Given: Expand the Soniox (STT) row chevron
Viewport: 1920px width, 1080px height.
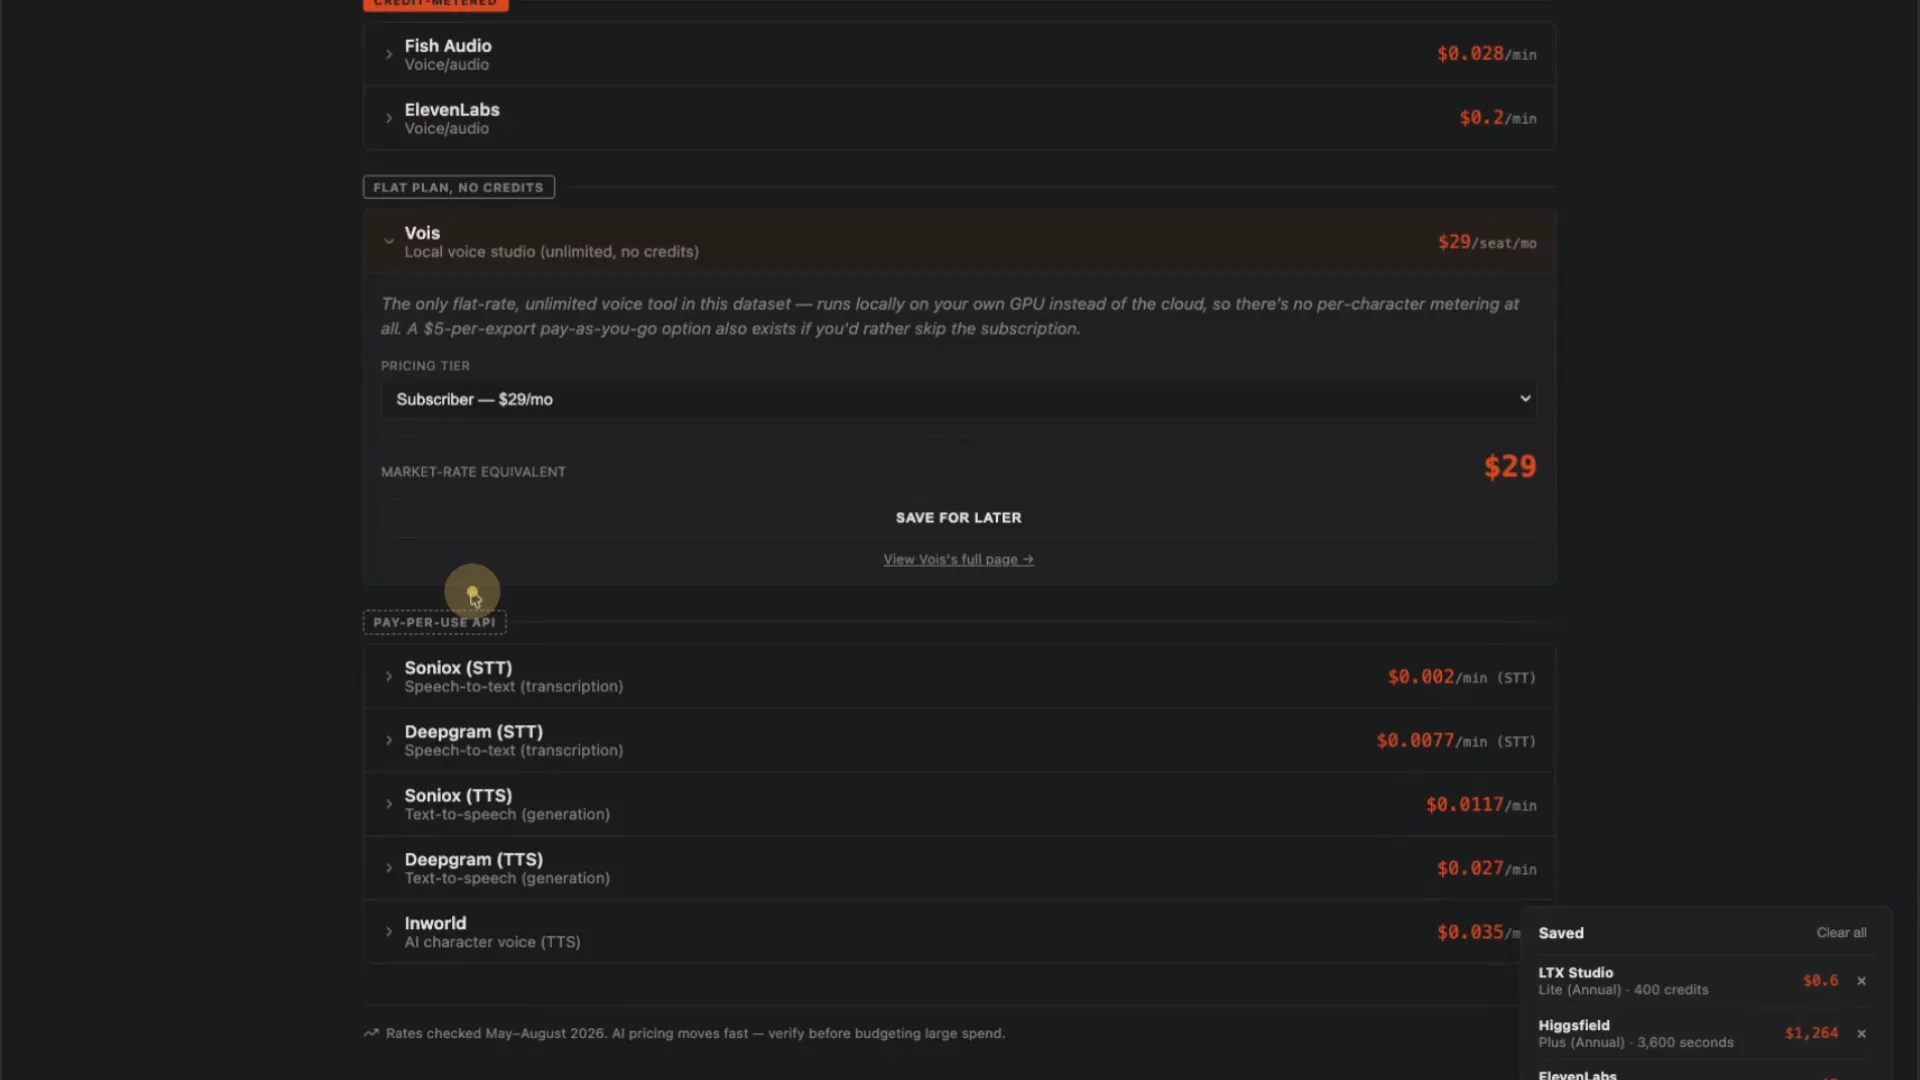Looking at the screenshot, I should click(x=389, y=677).
